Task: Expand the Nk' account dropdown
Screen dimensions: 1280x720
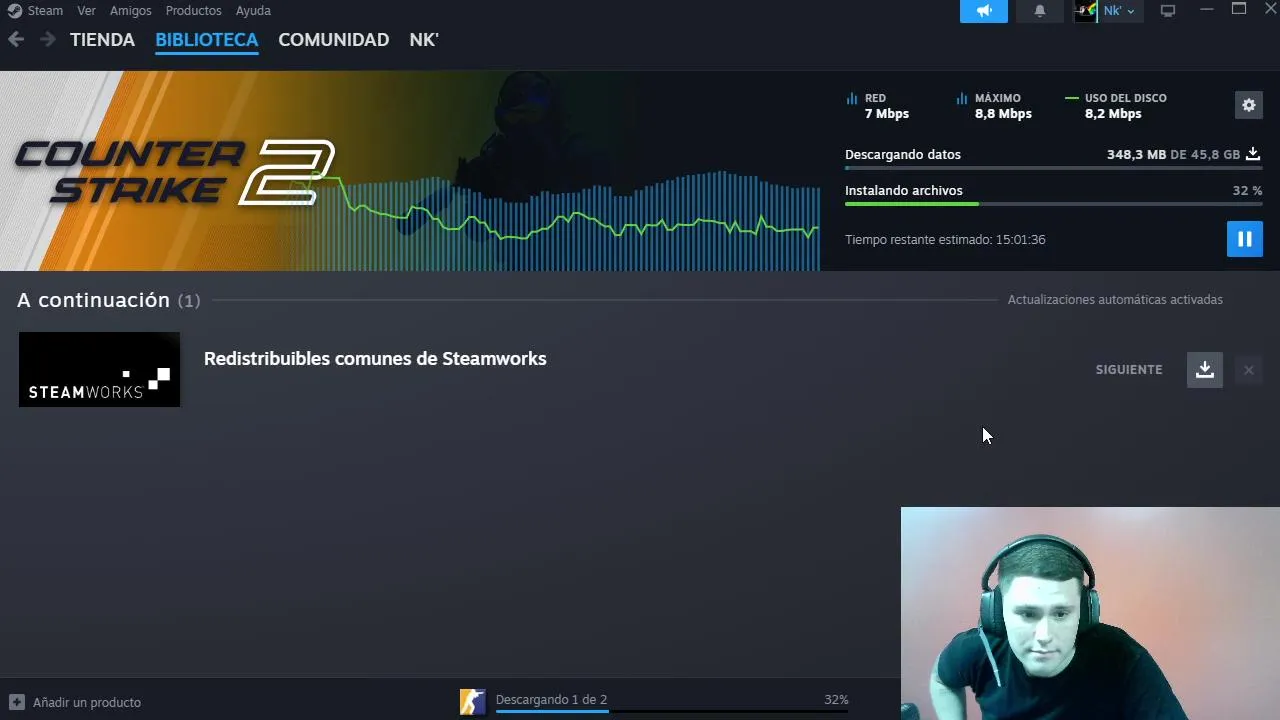Action: tap(1119, 11)
